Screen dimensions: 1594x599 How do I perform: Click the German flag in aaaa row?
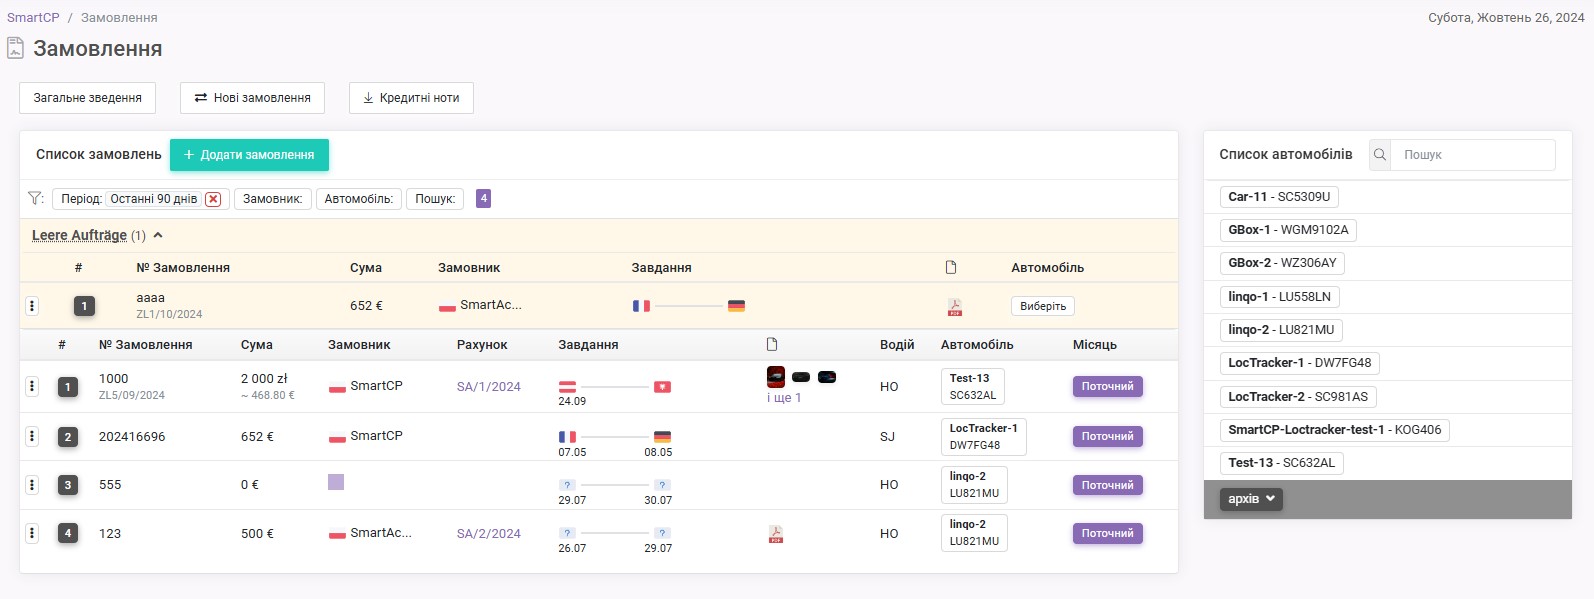tap(736, 306)
